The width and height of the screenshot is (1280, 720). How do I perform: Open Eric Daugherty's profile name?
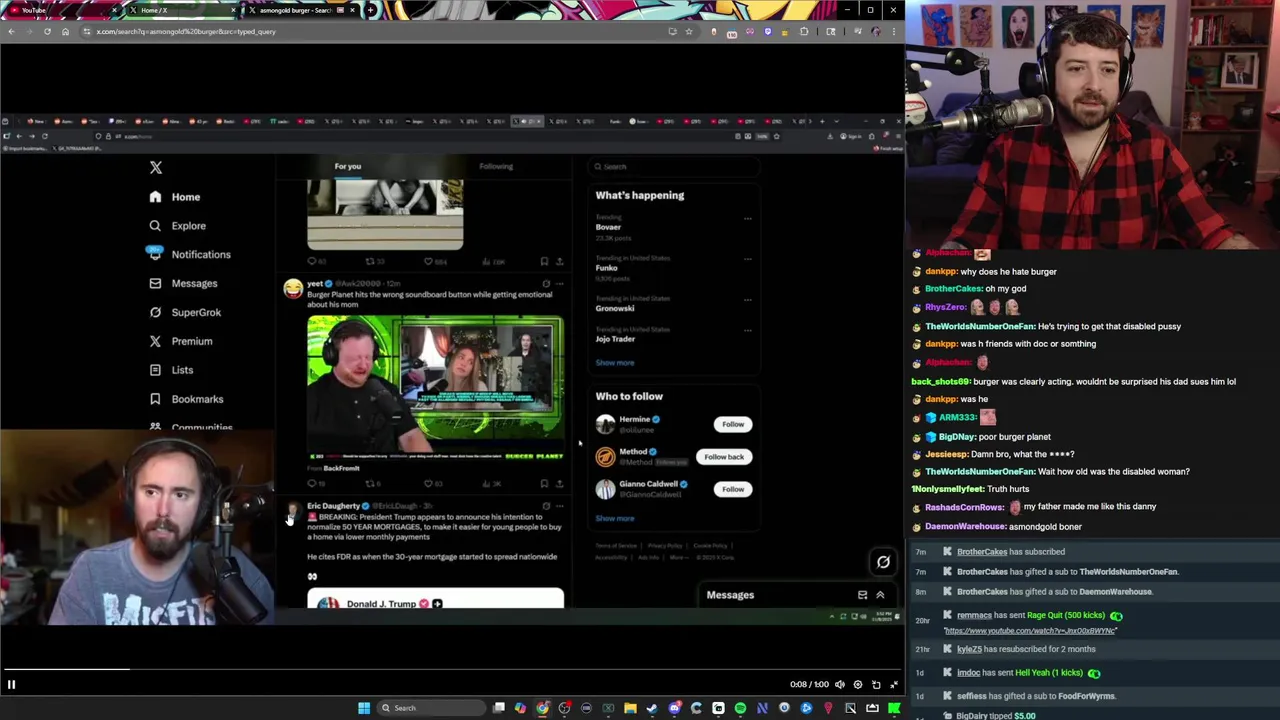(333, 506)
